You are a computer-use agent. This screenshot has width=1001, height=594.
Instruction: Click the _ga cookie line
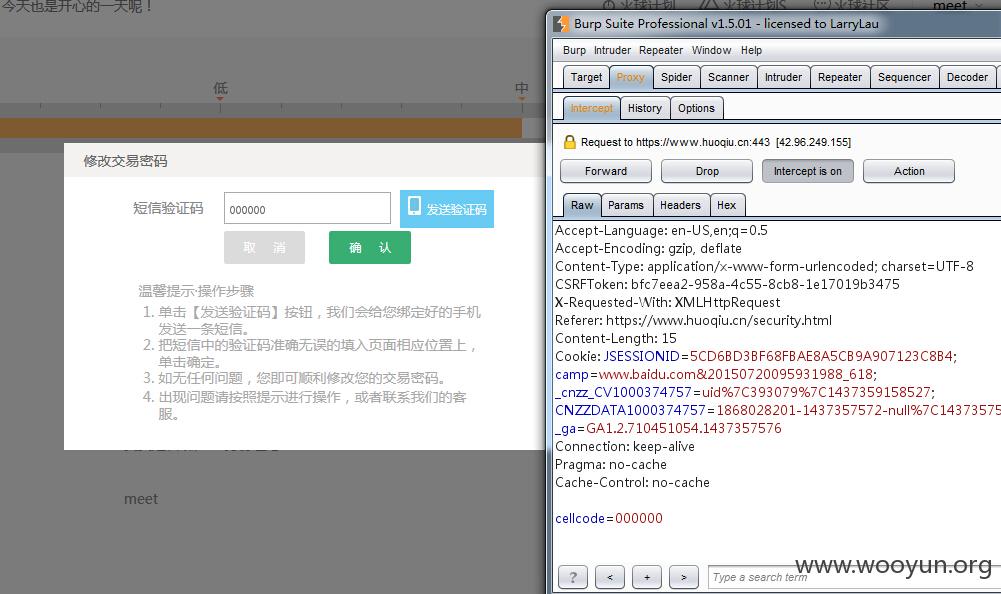(x=668, y=429)
